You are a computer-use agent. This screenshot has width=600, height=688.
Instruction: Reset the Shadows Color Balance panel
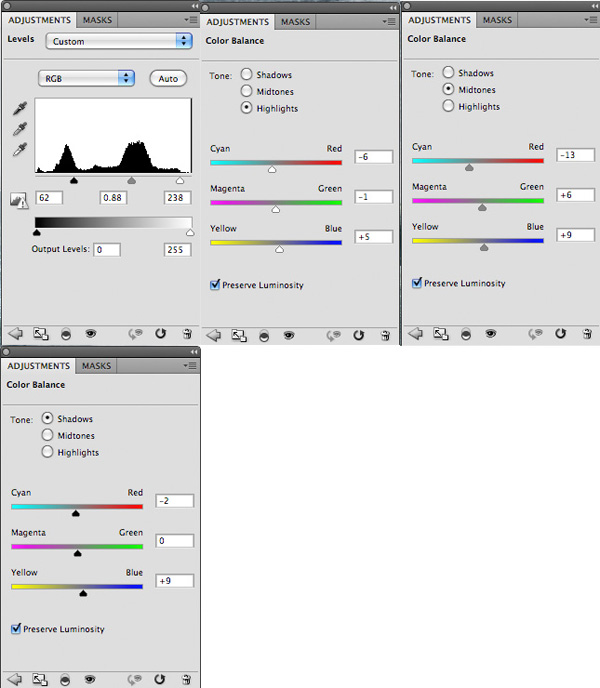point(160,679)
